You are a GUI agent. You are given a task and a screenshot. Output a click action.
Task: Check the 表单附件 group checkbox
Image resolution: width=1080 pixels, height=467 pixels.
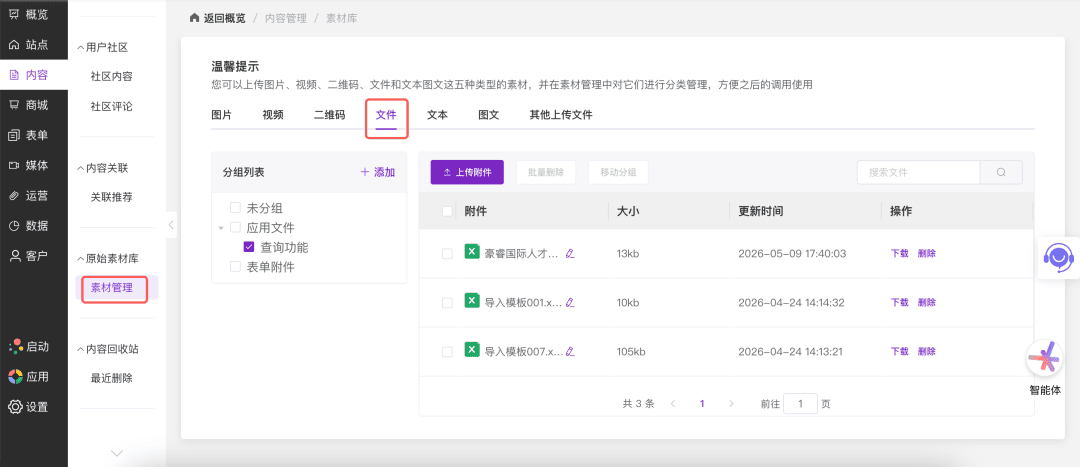pyautogui.click(x=236, y=267)
